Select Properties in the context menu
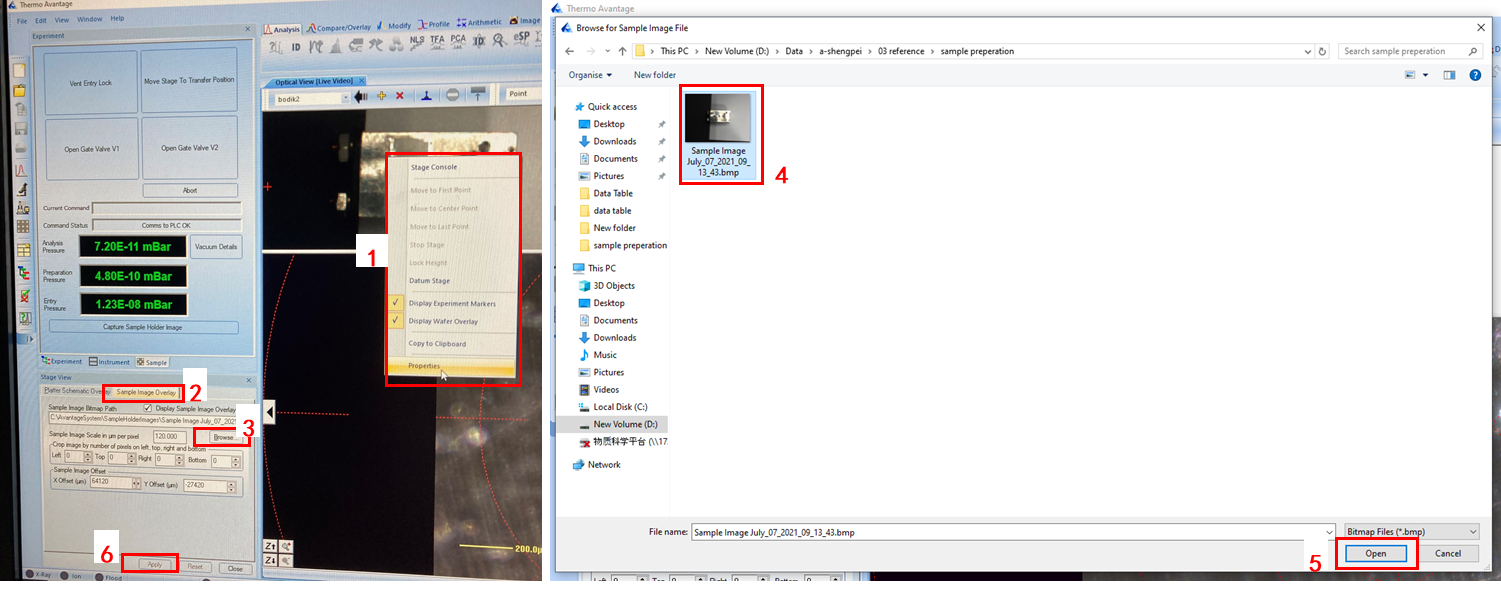Image resolution: width=1501 pixels, height=592 pixels. [x=424, y=366]
